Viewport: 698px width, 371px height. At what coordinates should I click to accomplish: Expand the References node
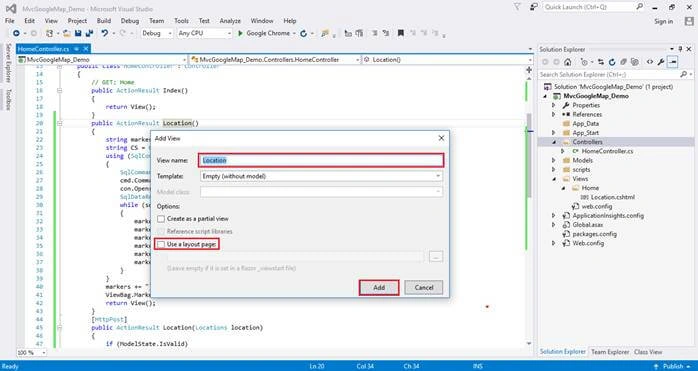click(x=553, y=114)
